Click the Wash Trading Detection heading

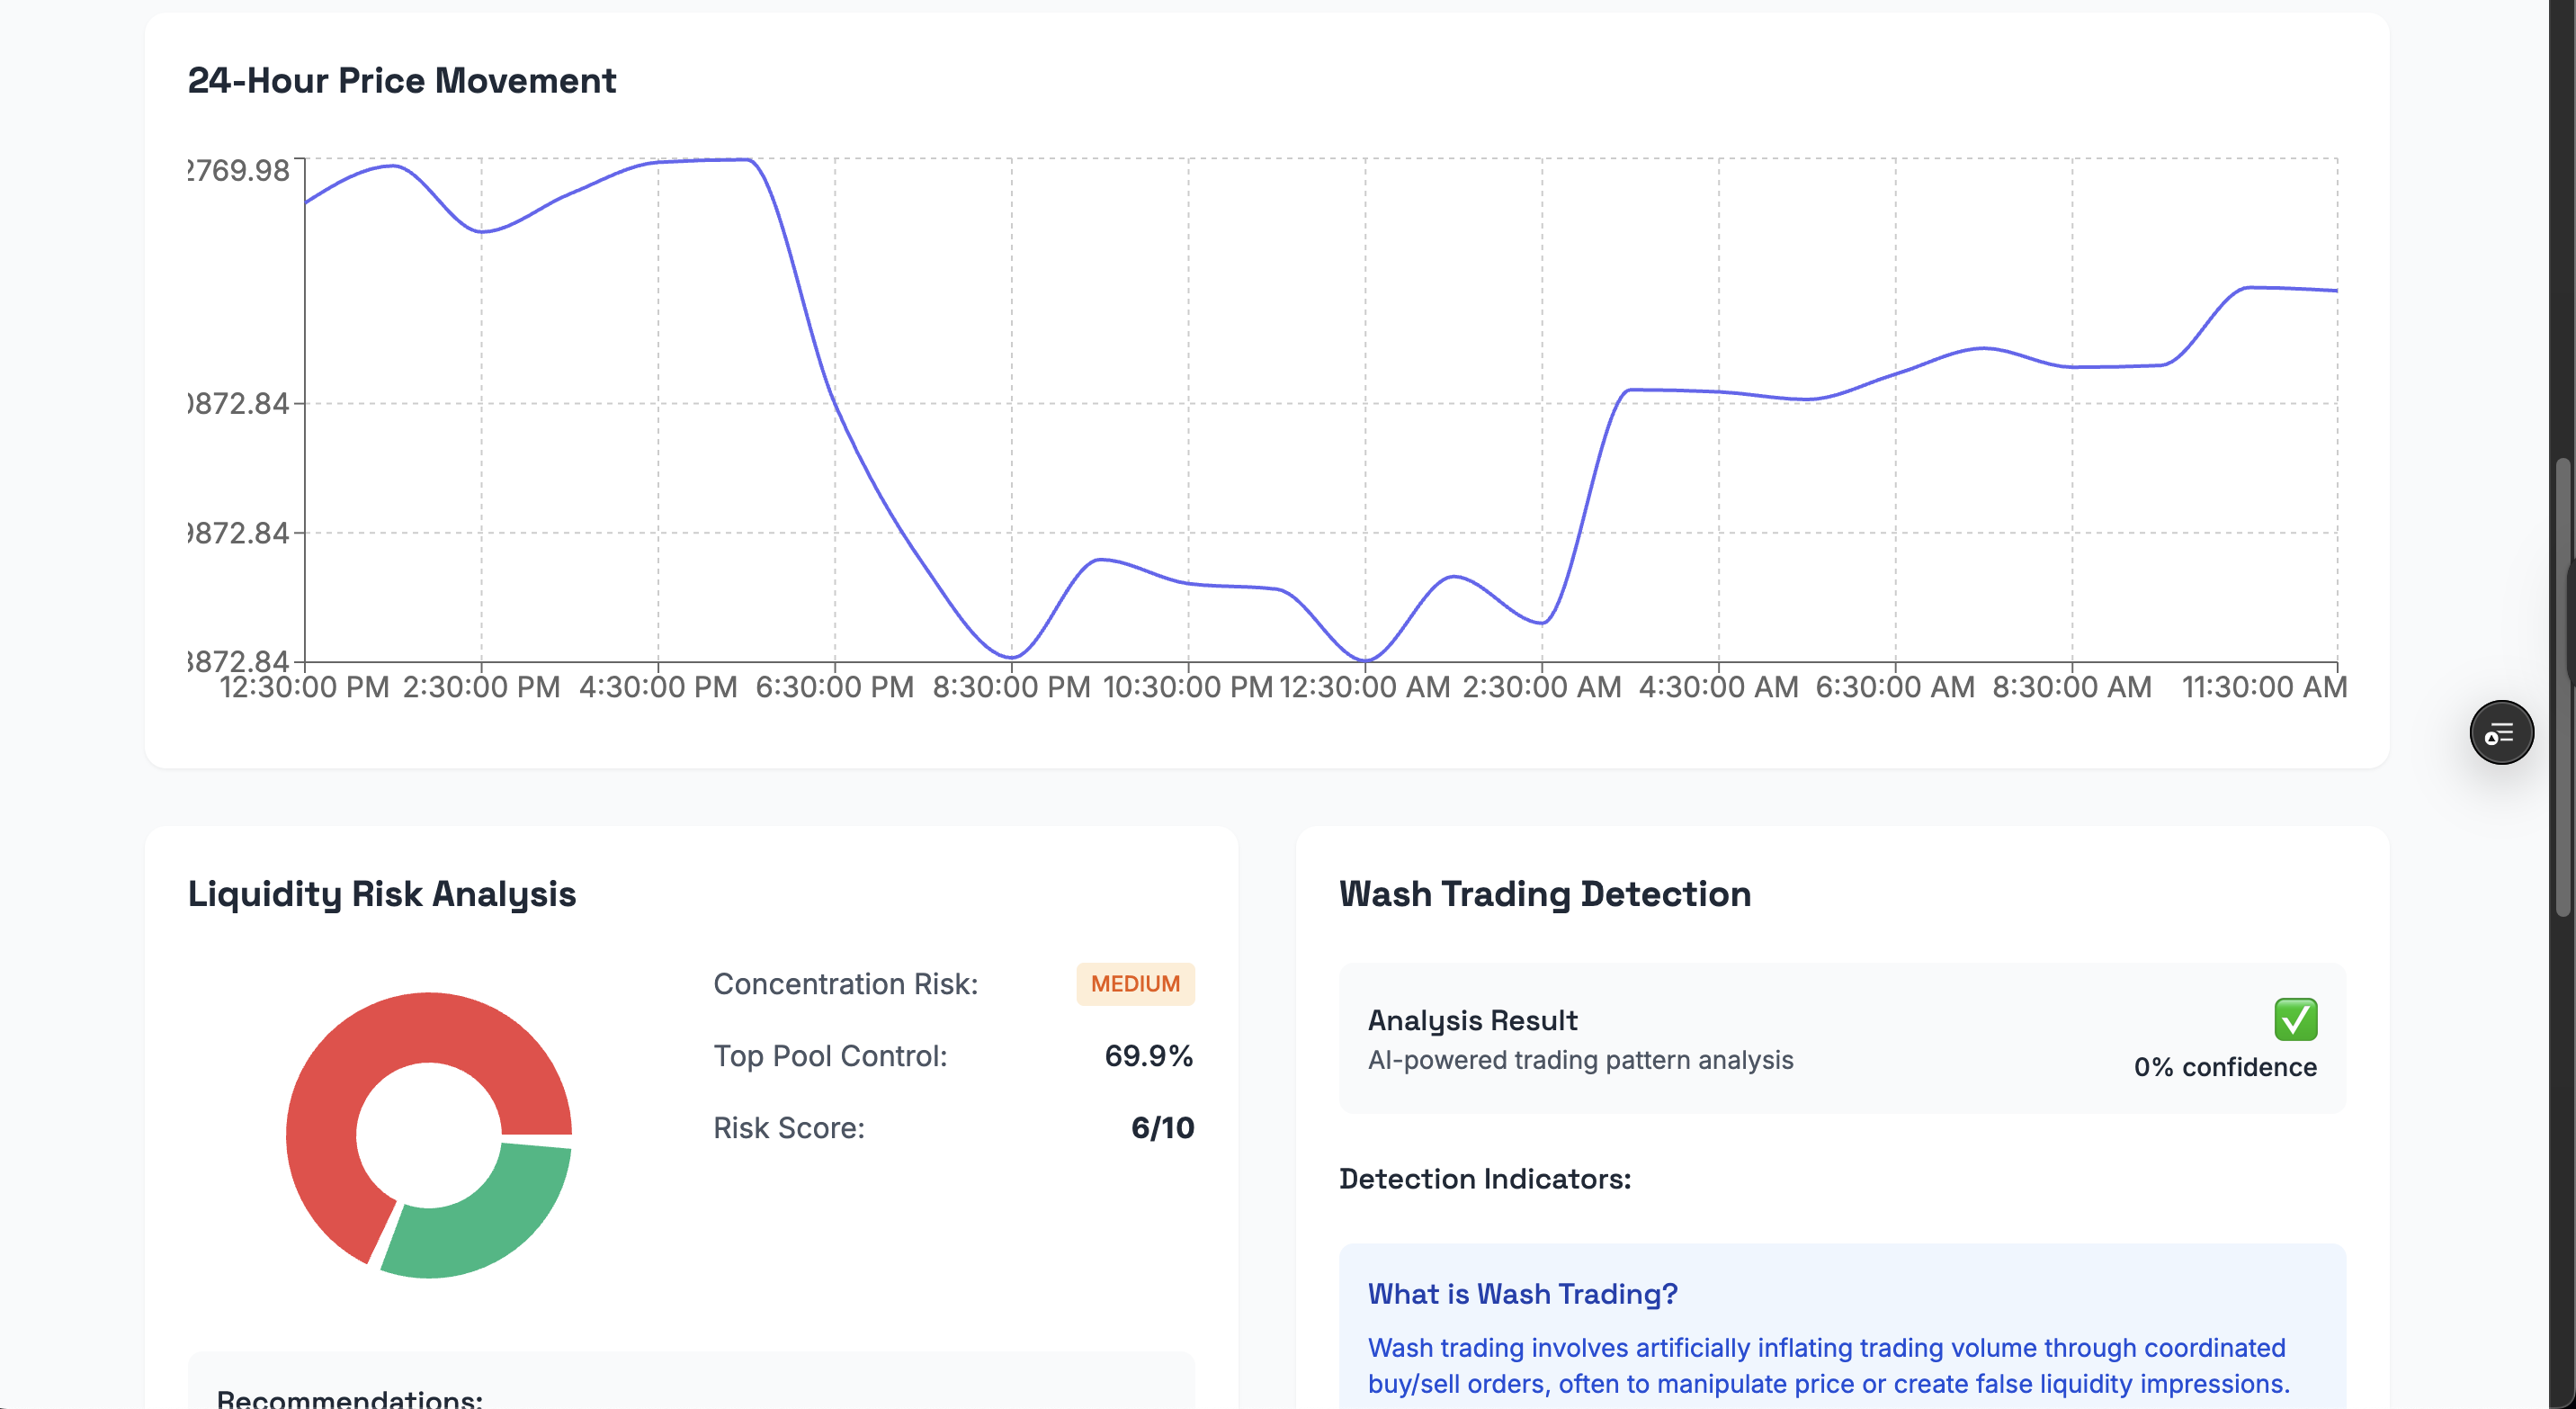coord(1544,894)
